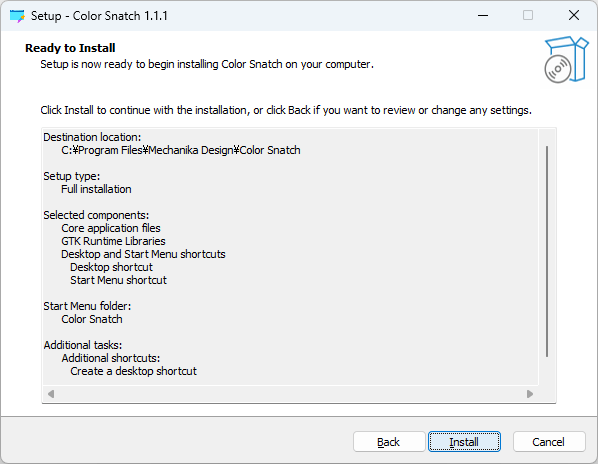Select the 'Full installation' text line
The height and width of the screenshot is (464, 598).
tap(96, 189)
